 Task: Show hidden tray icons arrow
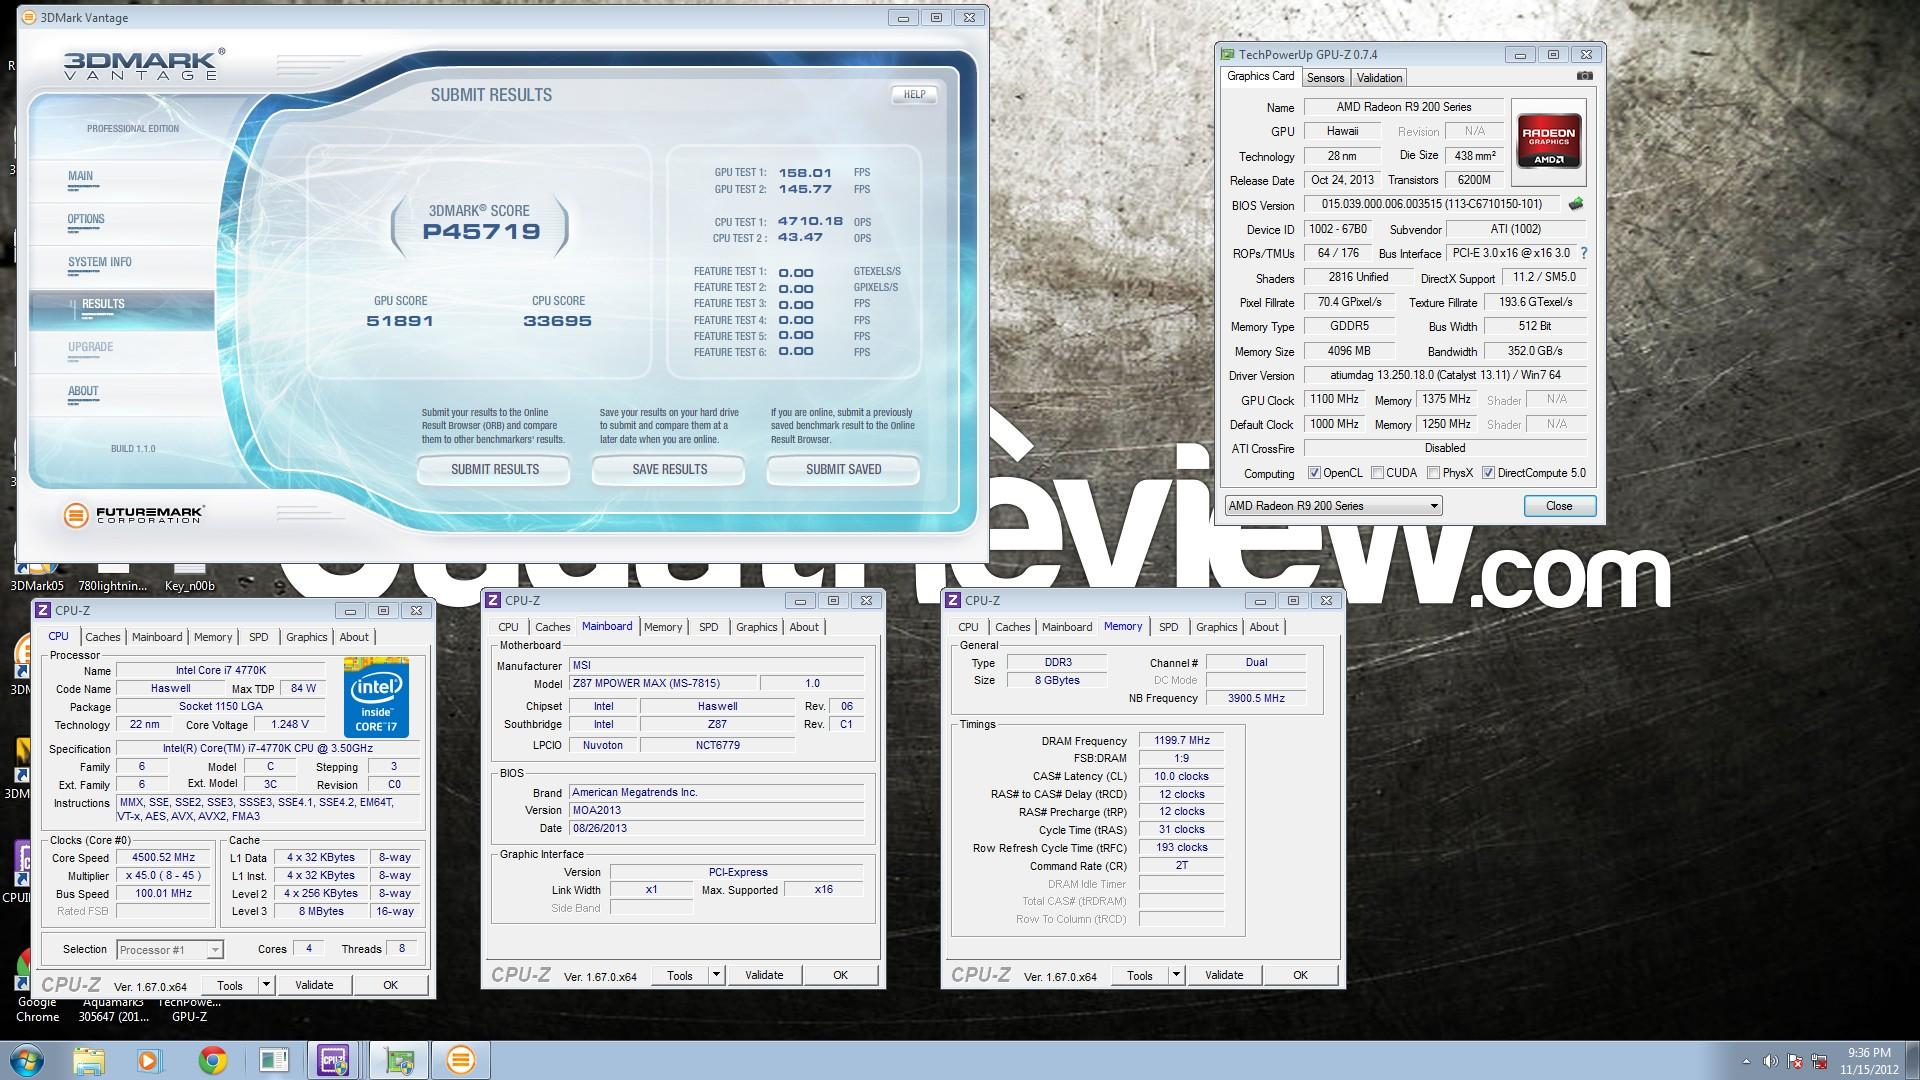(x=1746, y=1061)
